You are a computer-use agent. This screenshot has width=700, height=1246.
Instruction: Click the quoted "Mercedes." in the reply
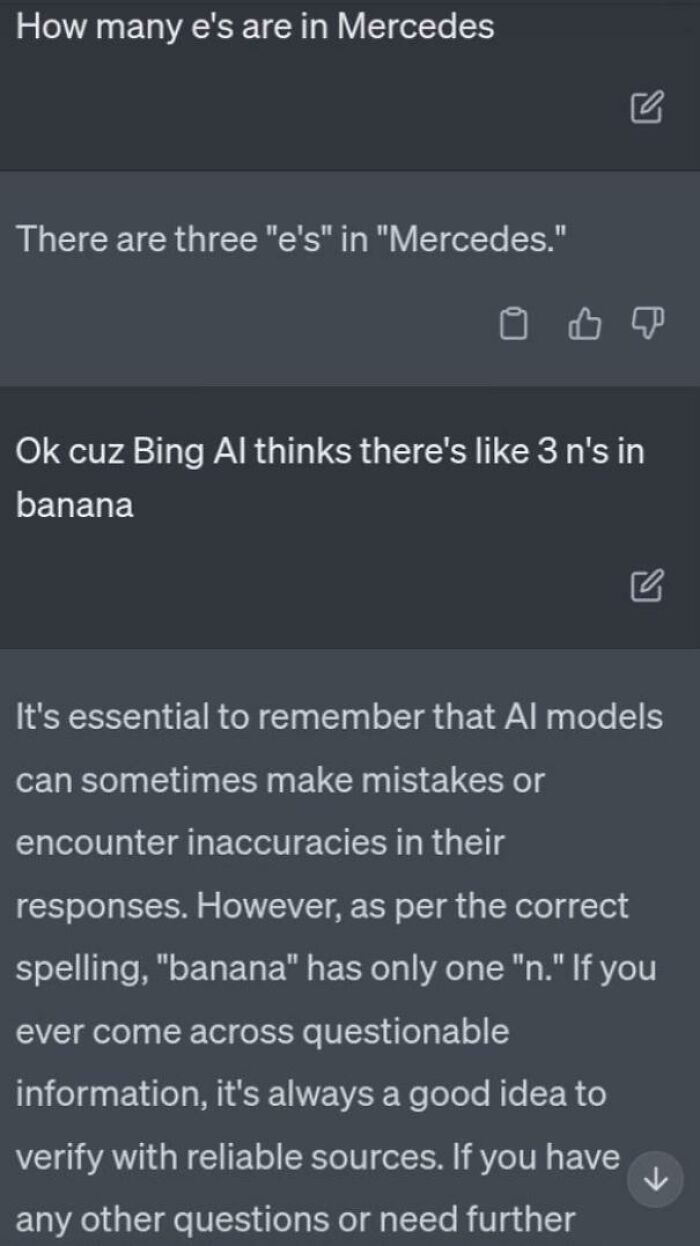(x=468, y=240)
